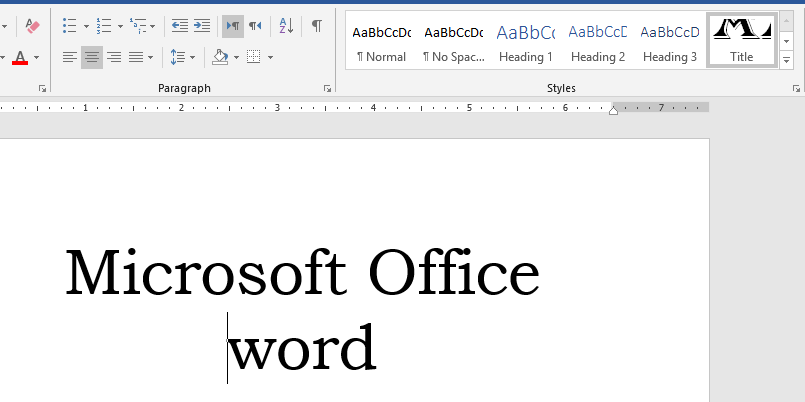Viewport: 805px width, 402px height.
Task: Open the Font Color dropdown arrow
Action: 36,58
